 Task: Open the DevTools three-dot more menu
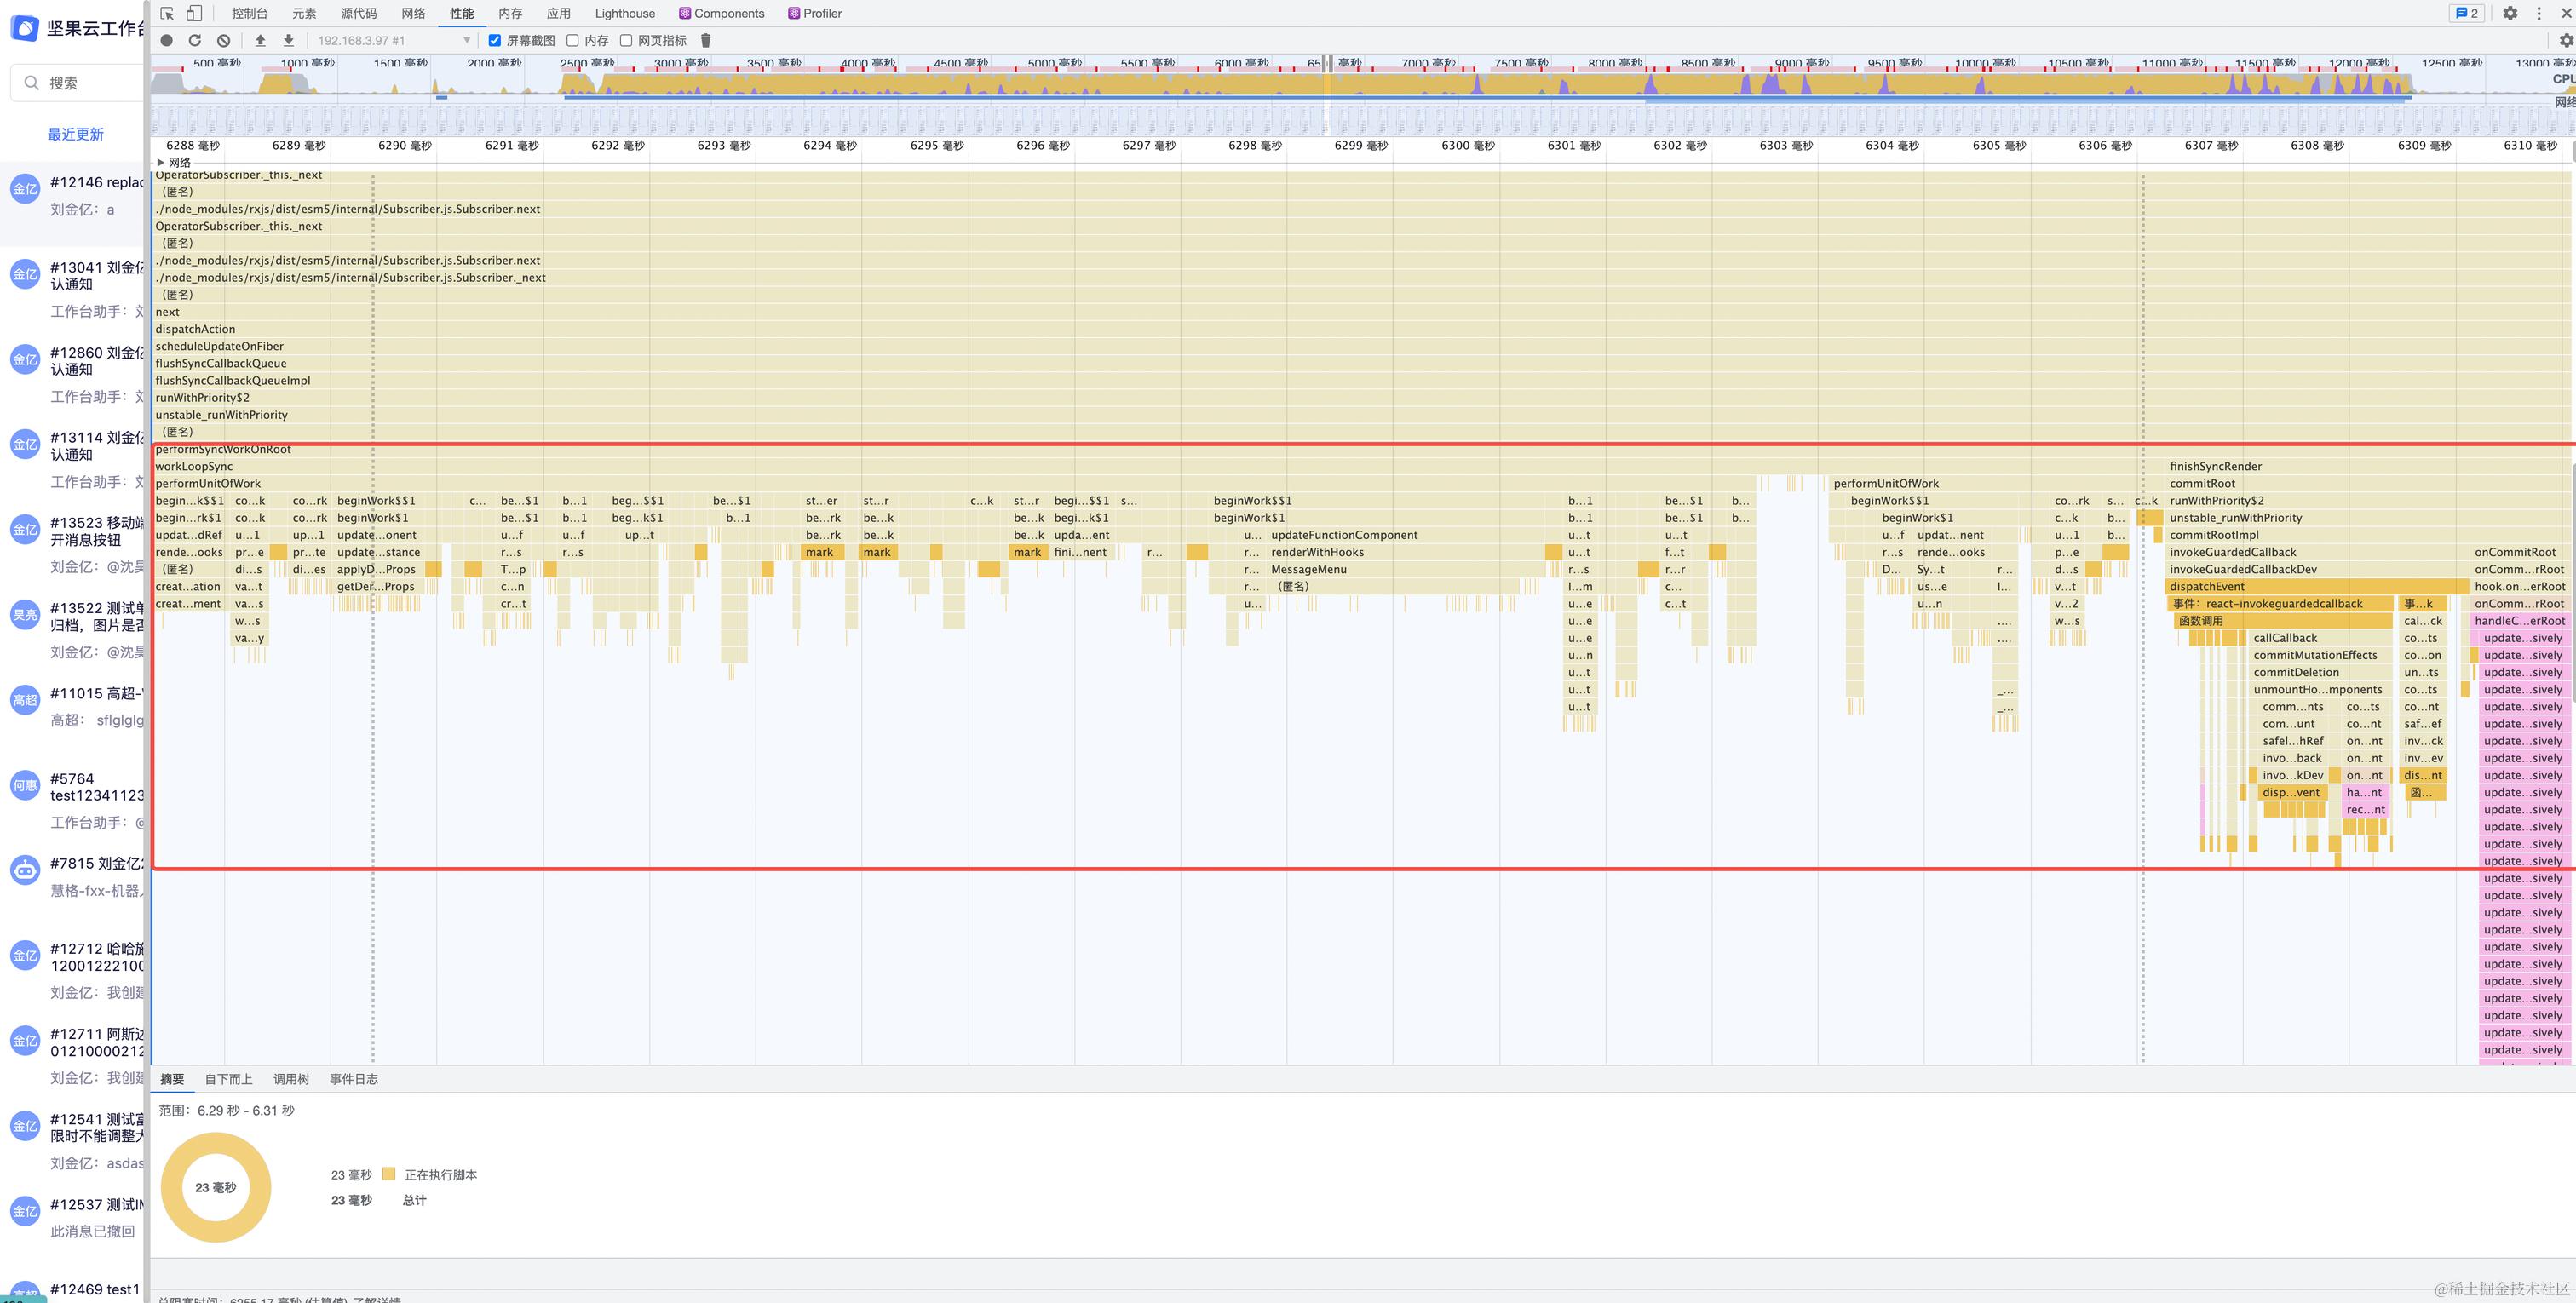[2538, 13]
